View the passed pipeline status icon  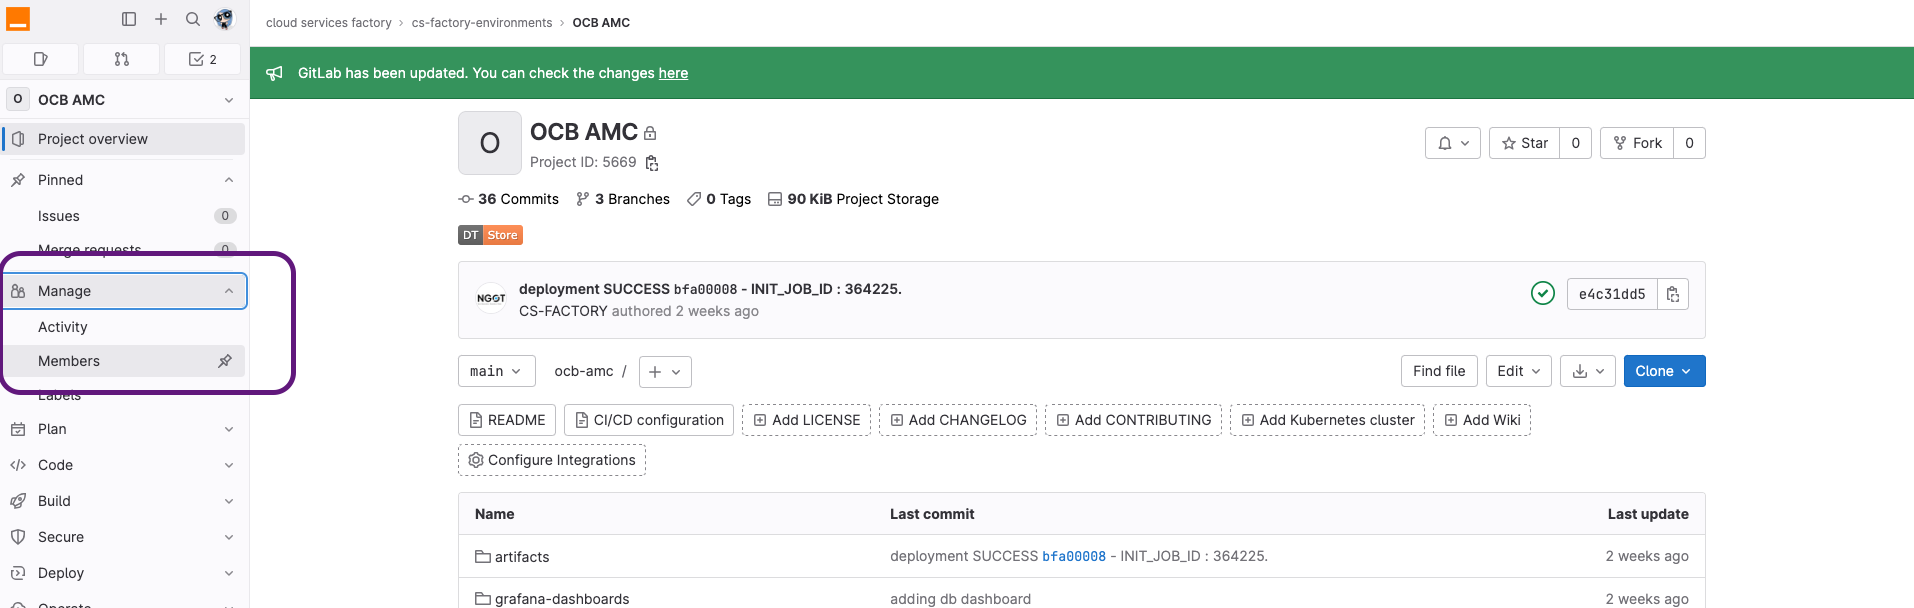[x=1543, y=293]
